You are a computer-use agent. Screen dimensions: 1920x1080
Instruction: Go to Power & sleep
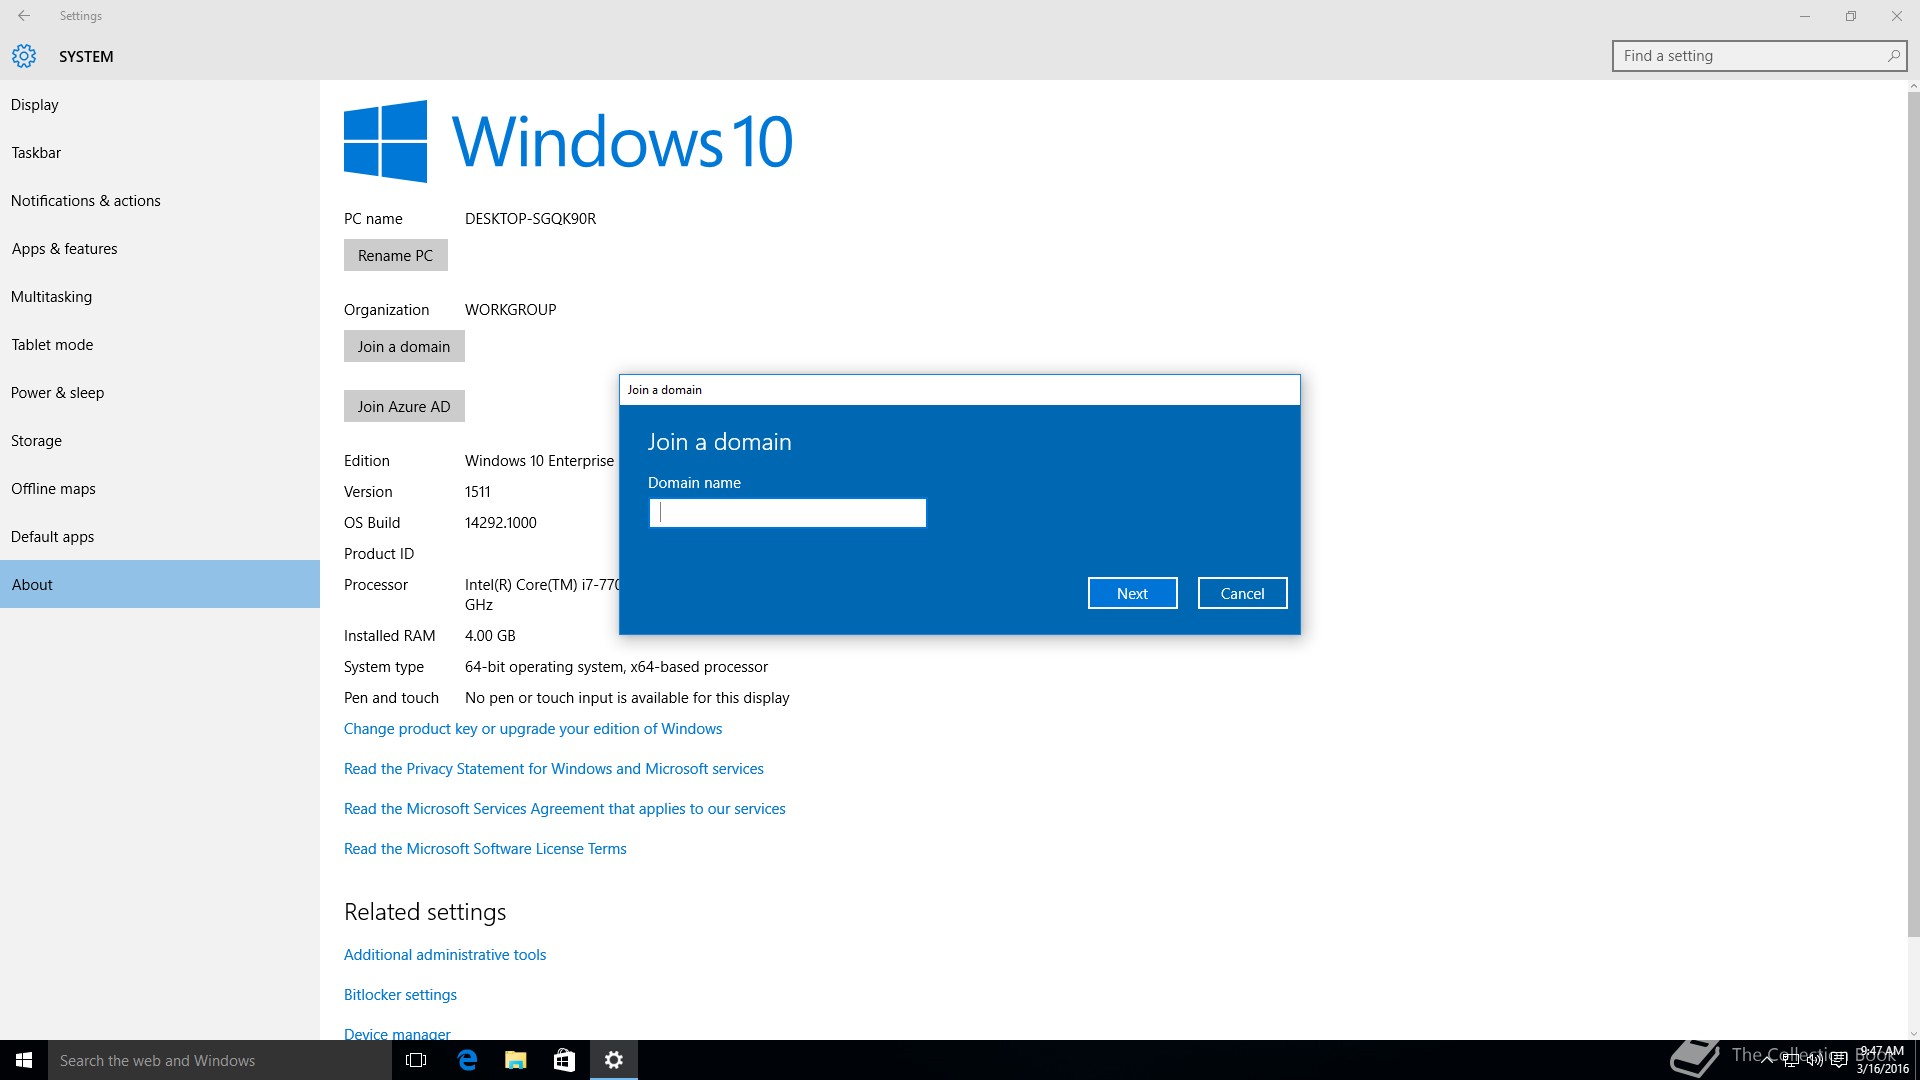[160, 393]
